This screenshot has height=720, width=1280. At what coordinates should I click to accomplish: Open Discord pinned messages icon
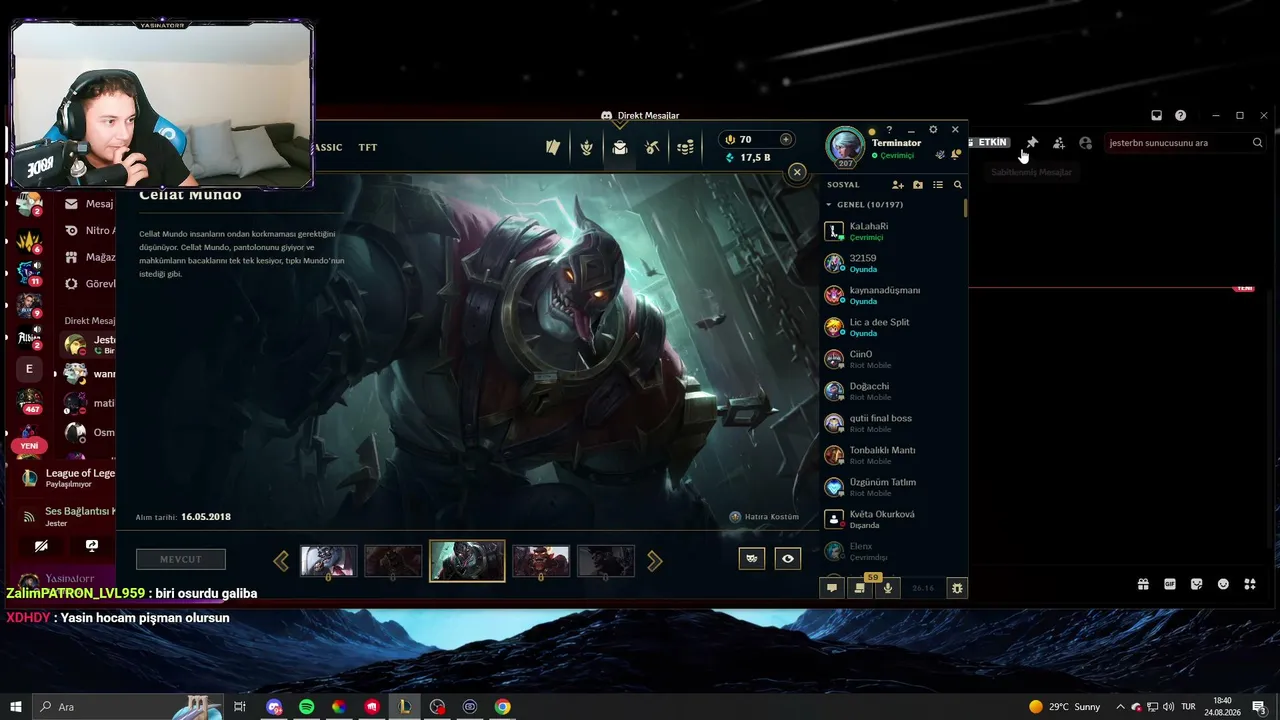1032,143
